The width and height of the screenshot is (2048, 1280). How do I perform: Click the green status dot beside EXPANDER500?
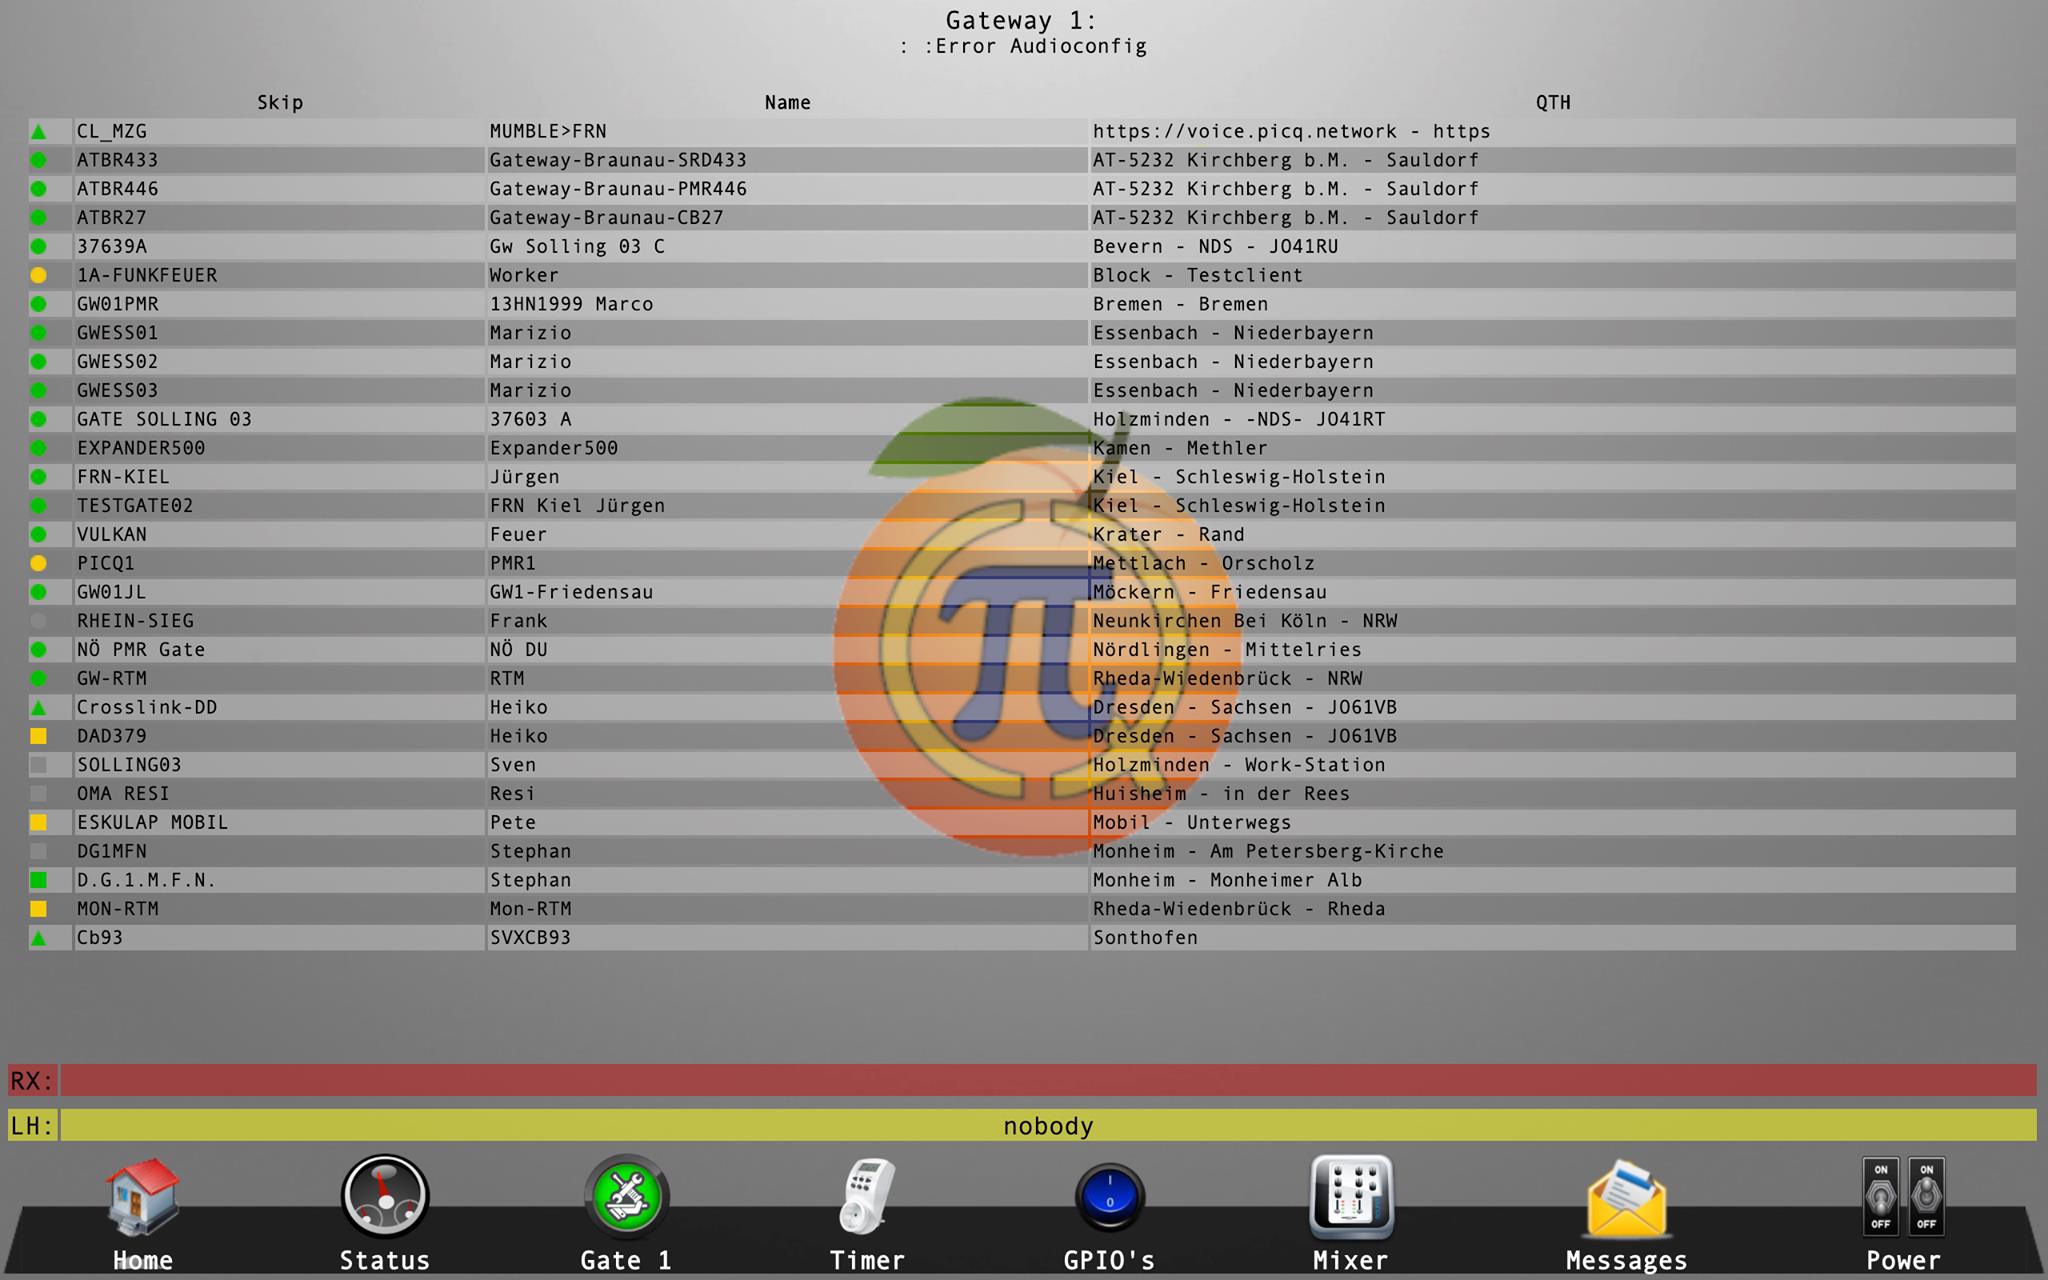39,448
